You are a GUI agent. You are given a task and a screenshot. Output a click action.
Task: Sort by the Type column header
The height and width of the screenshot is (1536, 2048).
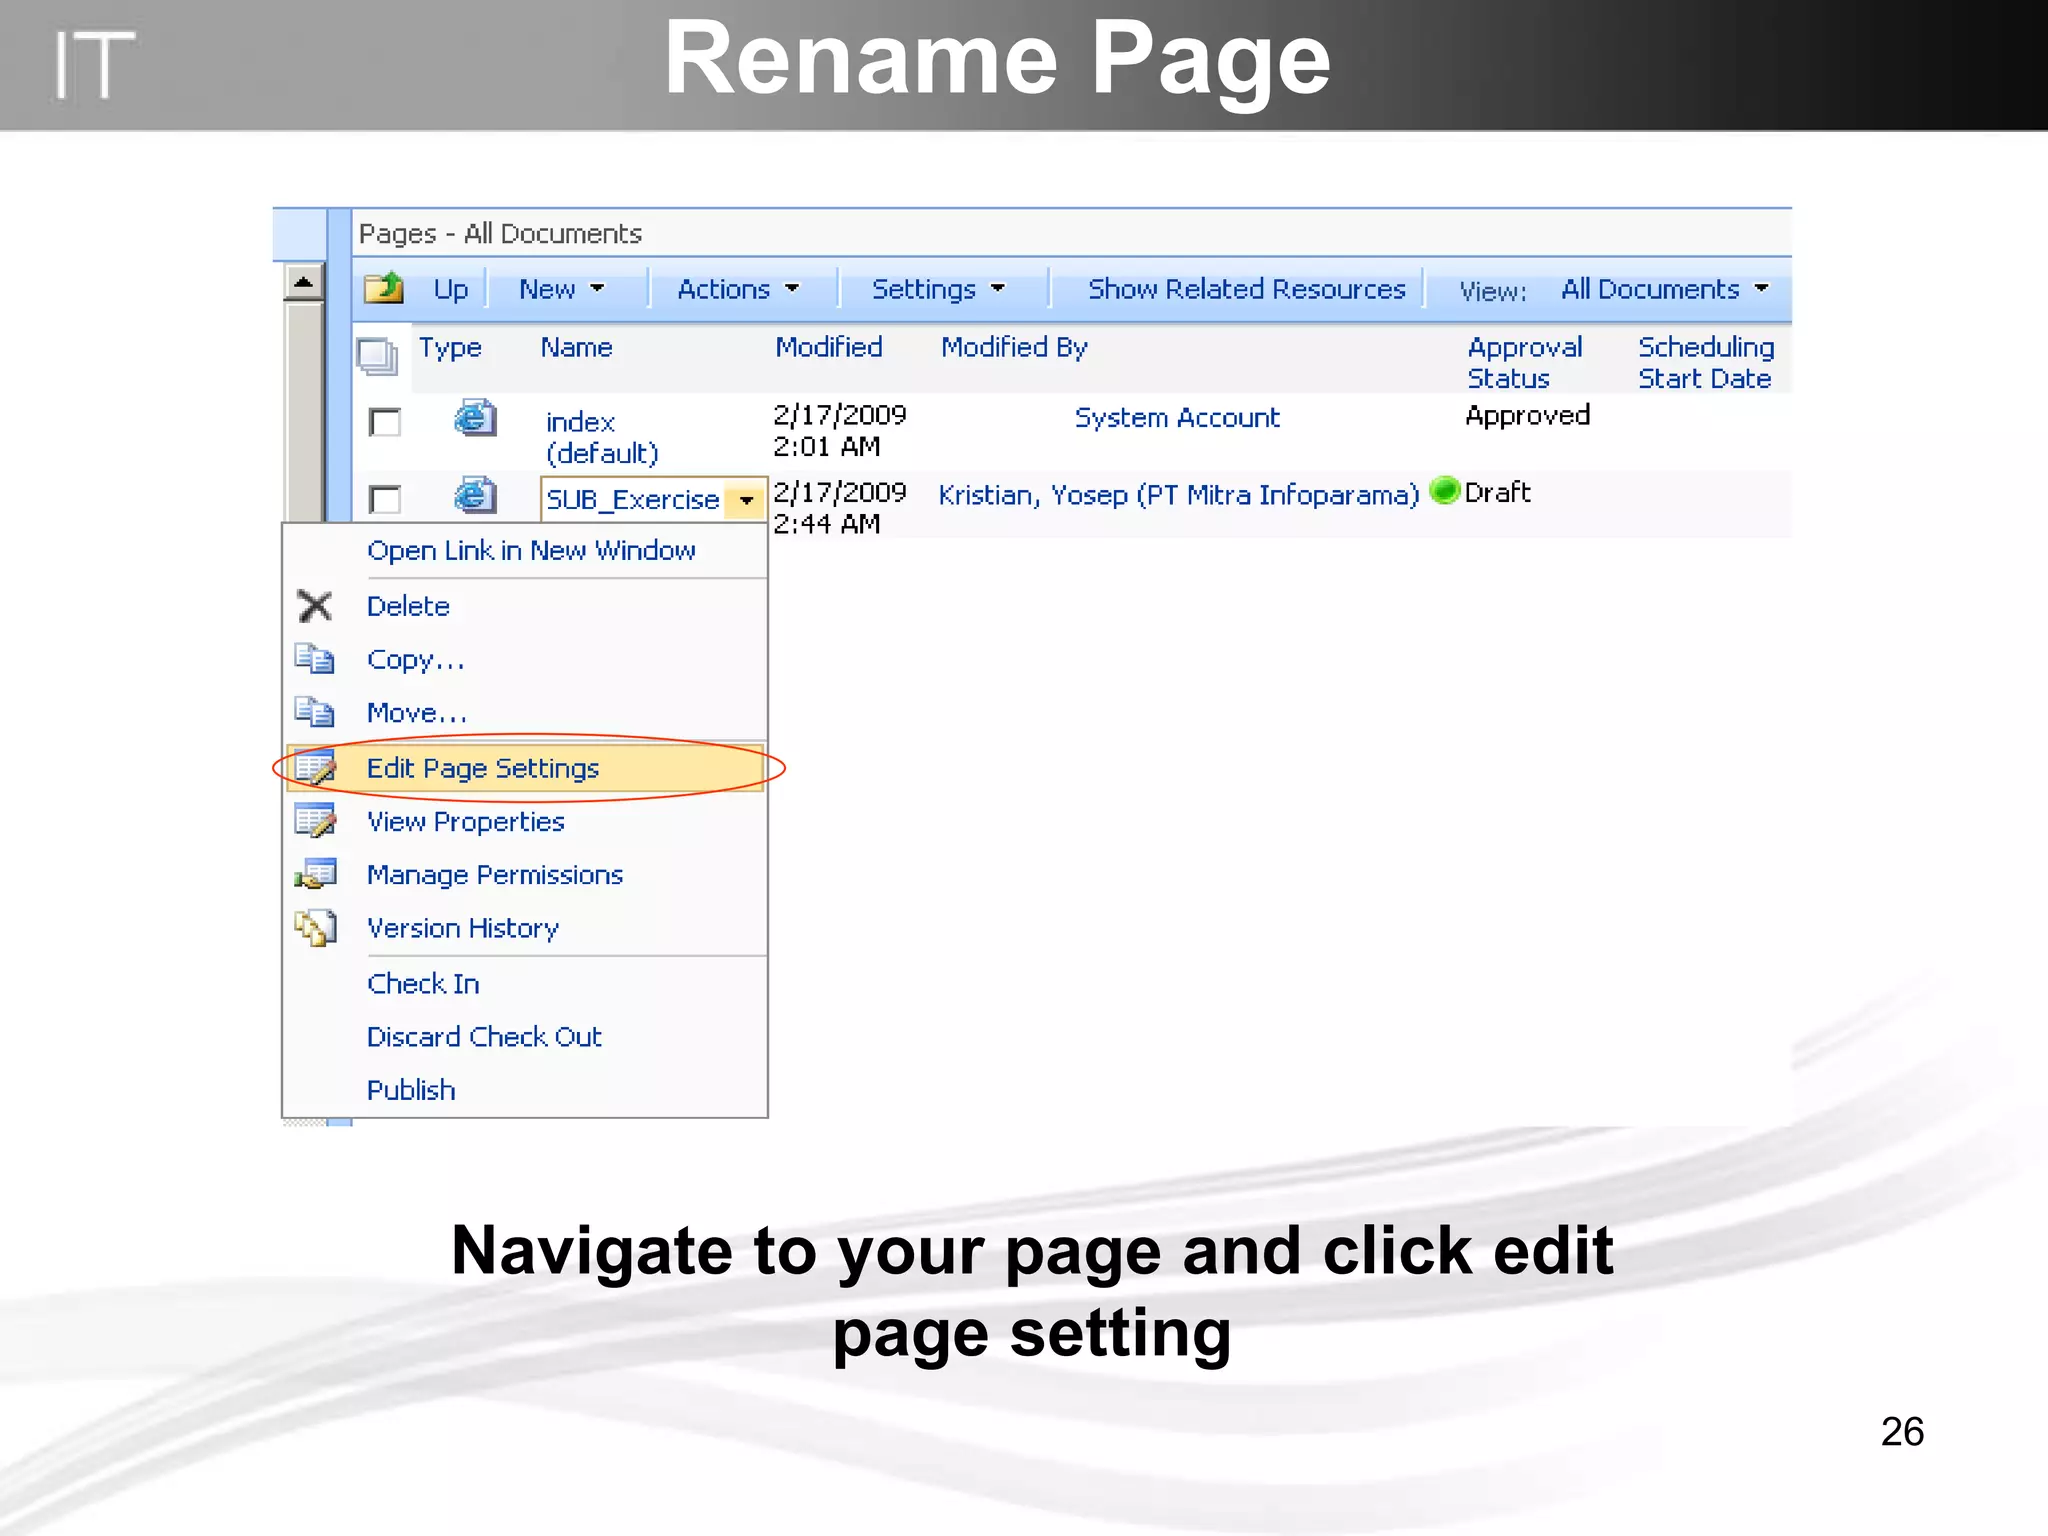(450, 347)
